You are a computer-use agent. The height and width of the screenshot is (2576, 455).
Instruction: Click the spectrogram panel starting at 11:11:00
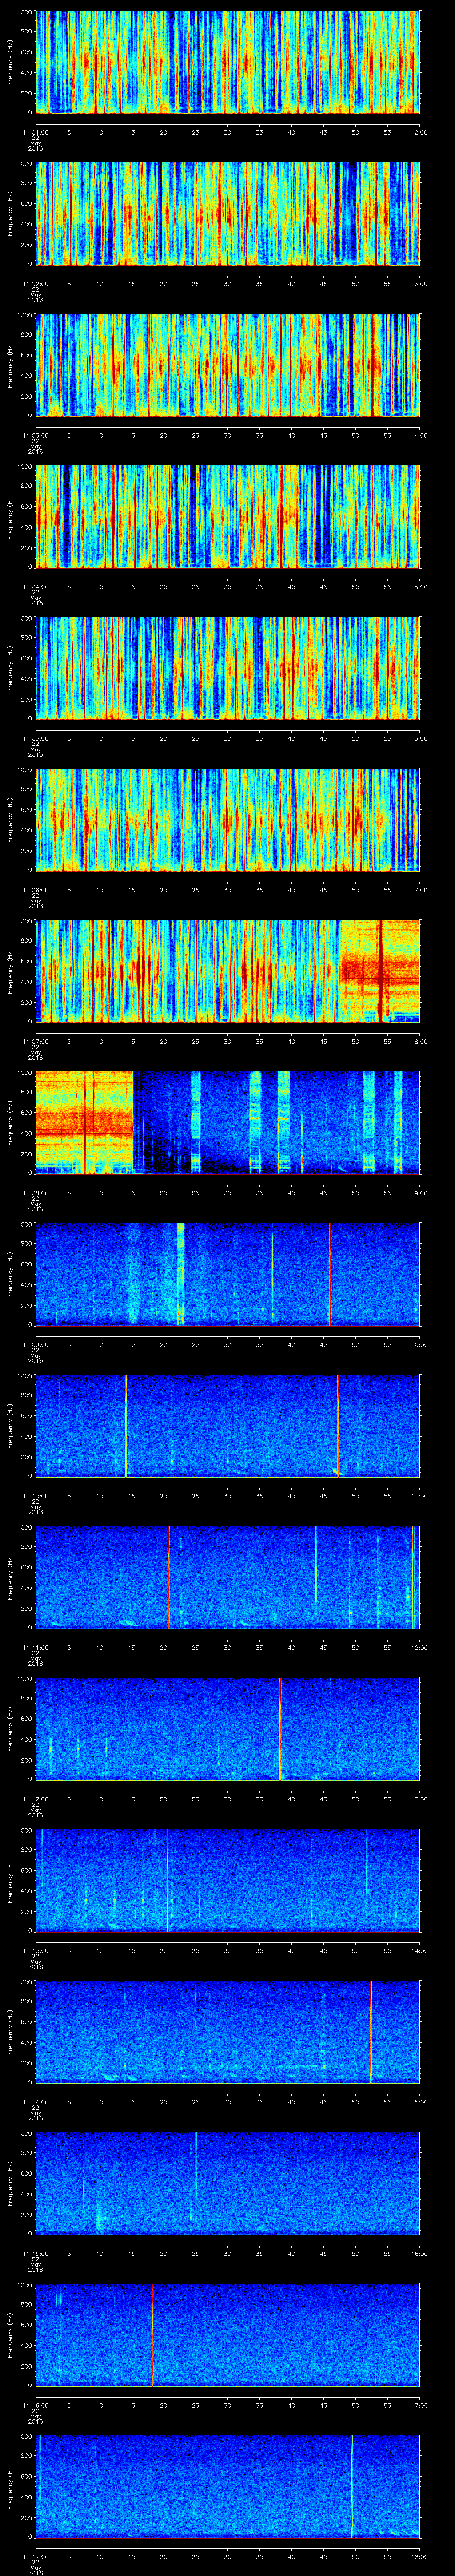tap(227, 1577)
